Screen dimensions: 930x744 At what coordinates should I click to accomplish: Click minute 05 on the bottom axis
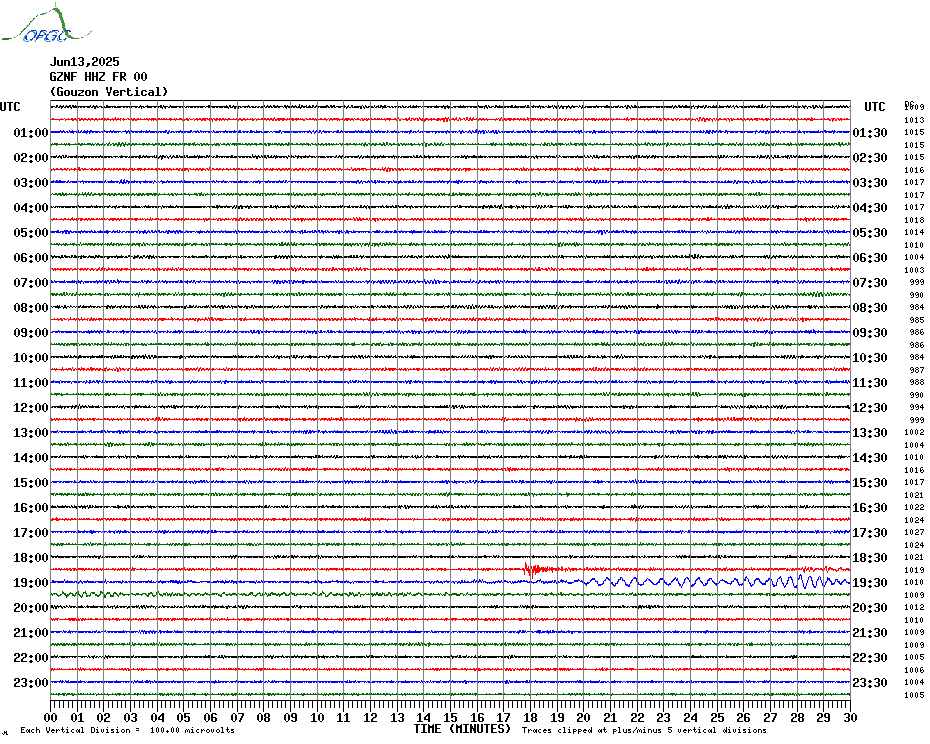(x=184, y=717)
